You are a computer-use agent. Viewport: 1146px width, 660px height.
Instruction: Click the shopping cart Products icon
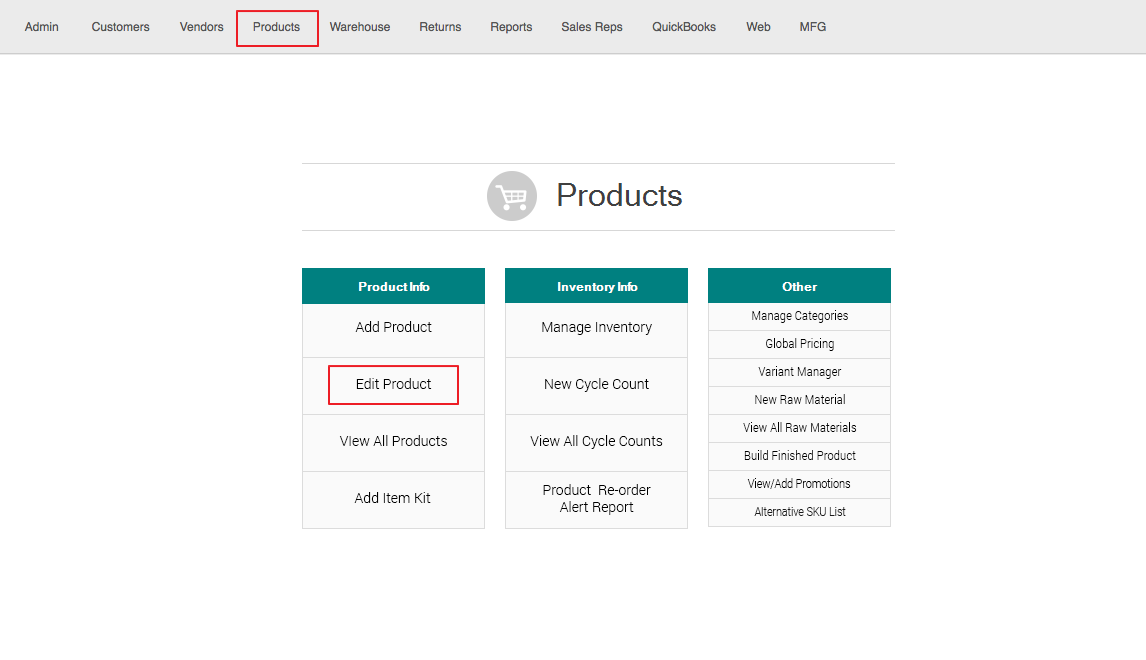tap(511, 196)
